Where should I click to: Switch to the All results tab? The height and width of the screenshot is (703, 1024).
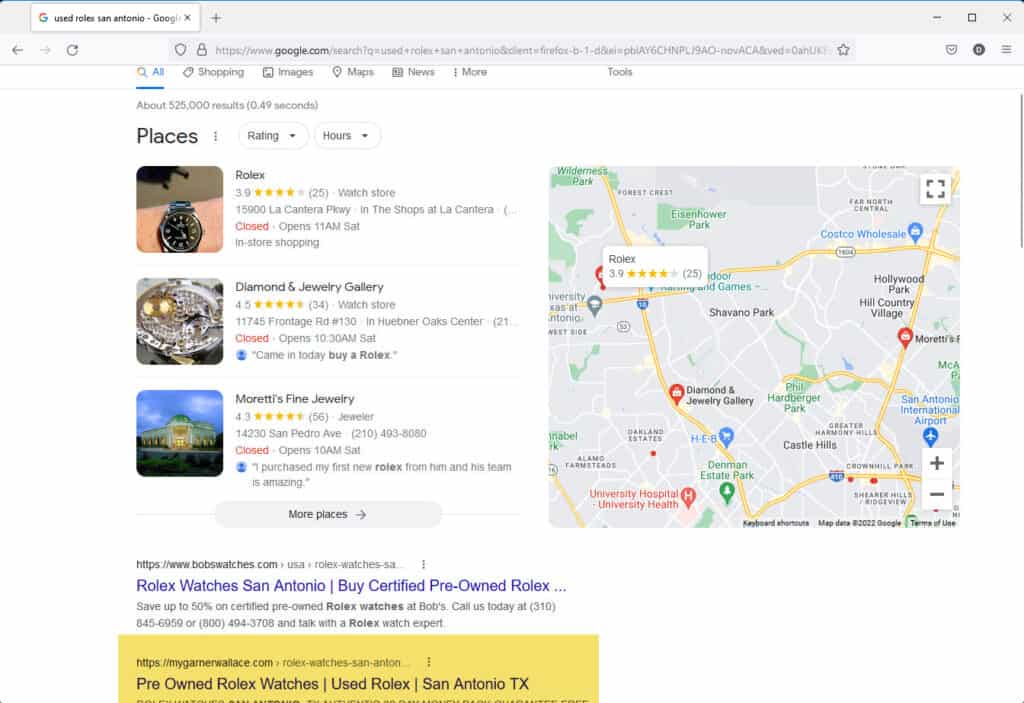(150, 72)
